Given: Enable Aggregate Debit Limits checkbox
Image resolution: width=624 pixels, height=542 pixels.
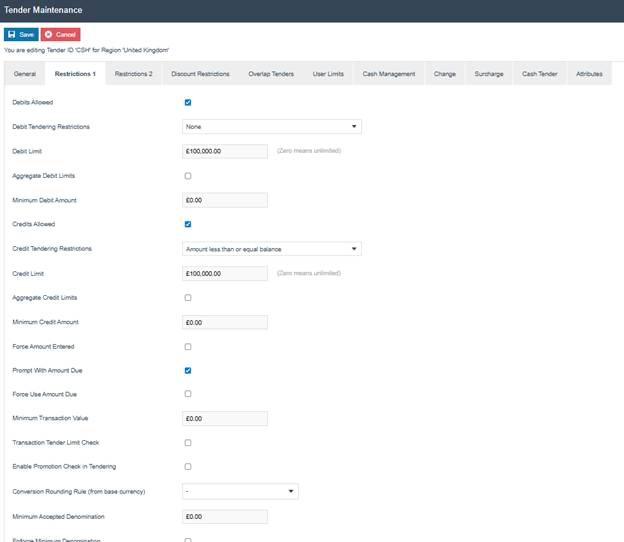Looking at the screenshot, I should (x=188, y=176).
